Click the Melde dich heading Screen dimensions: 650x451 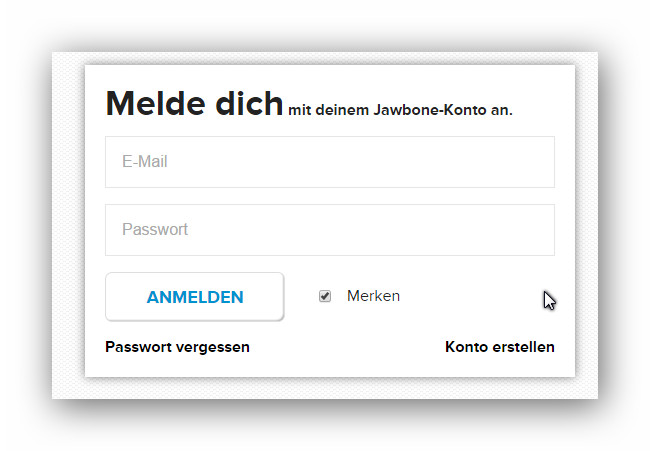pos(194,104)
